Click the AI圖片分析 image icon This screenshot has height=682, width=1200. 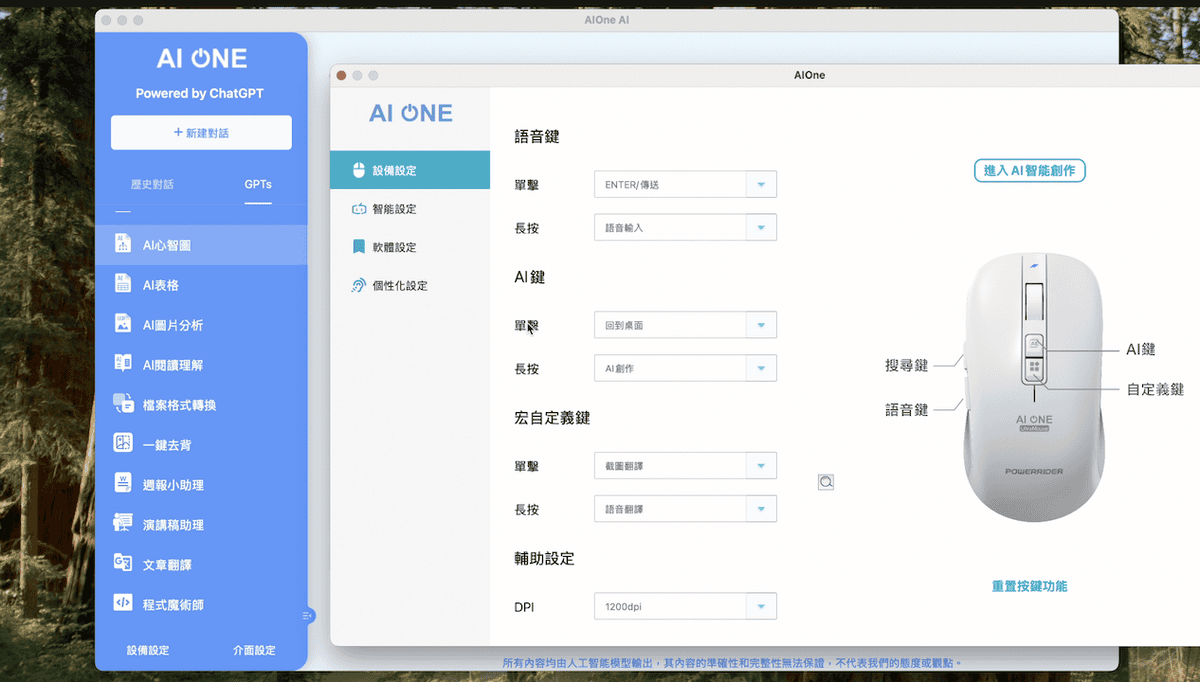[122, 324]
